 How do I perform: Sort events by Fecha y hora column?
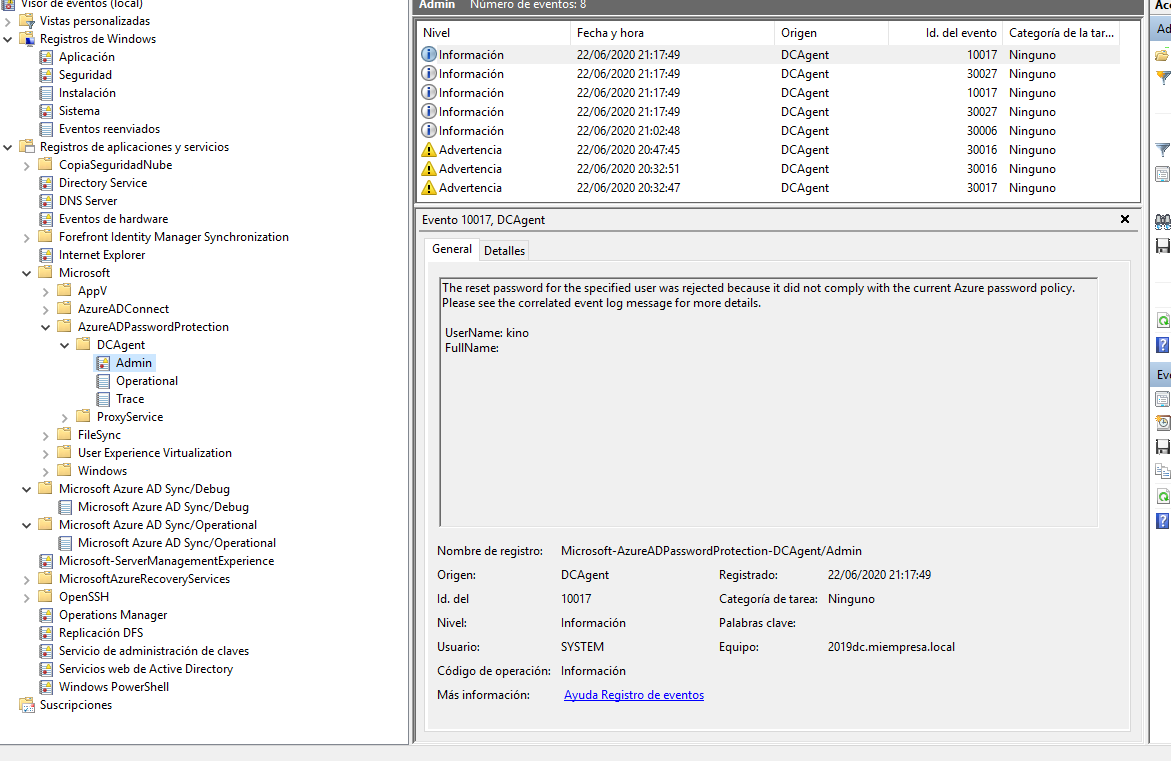[610, 33]
